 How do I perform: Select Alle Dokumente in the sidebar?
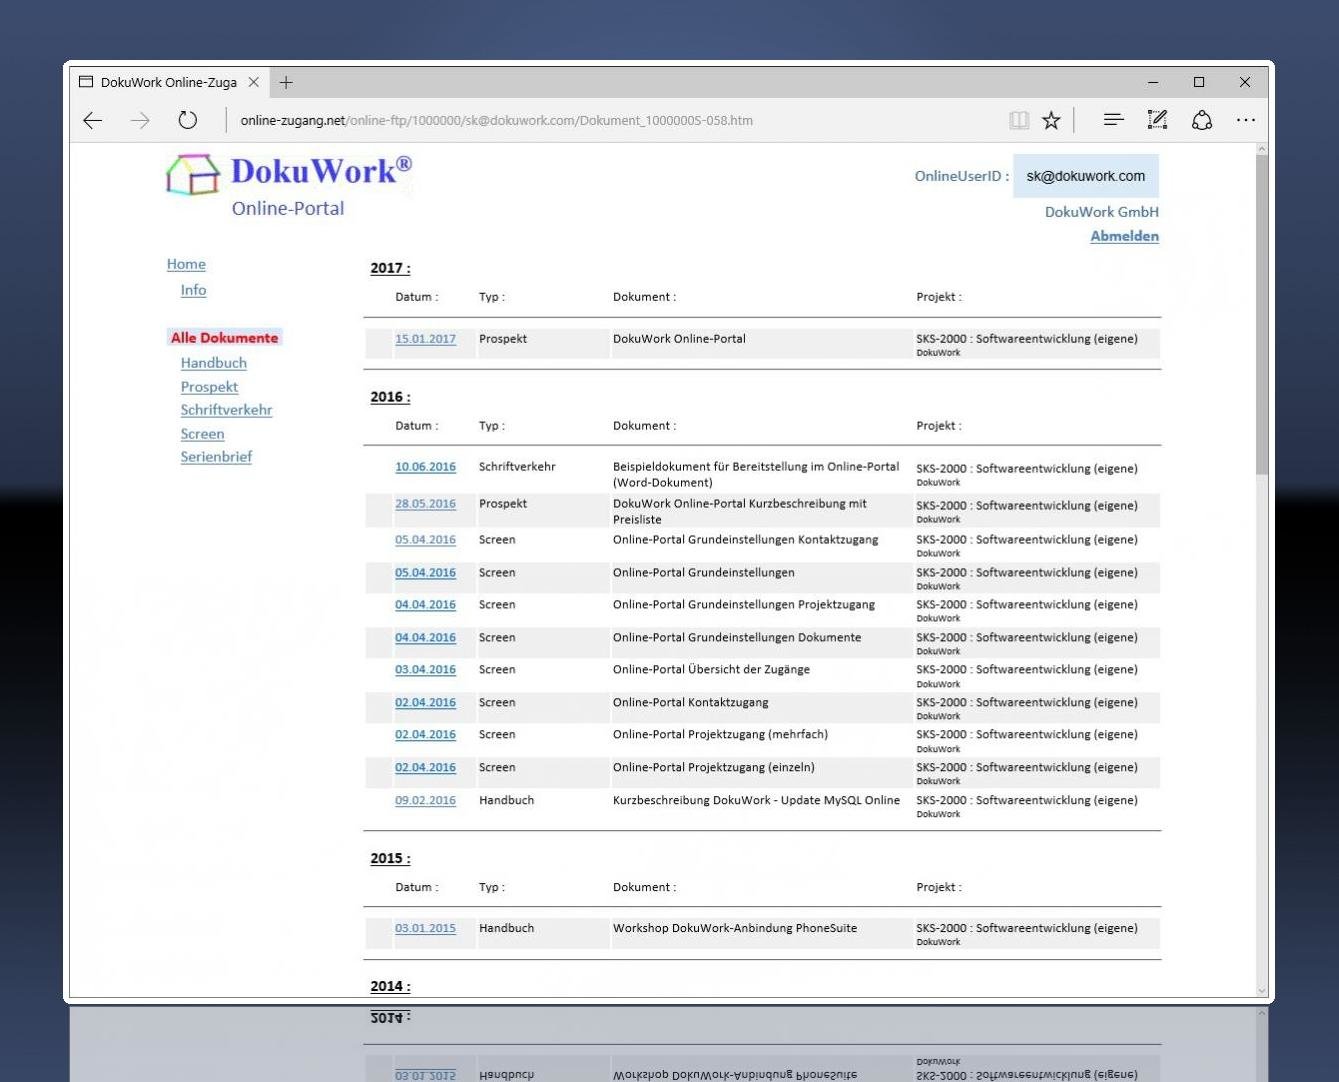[x=224, y=338]
